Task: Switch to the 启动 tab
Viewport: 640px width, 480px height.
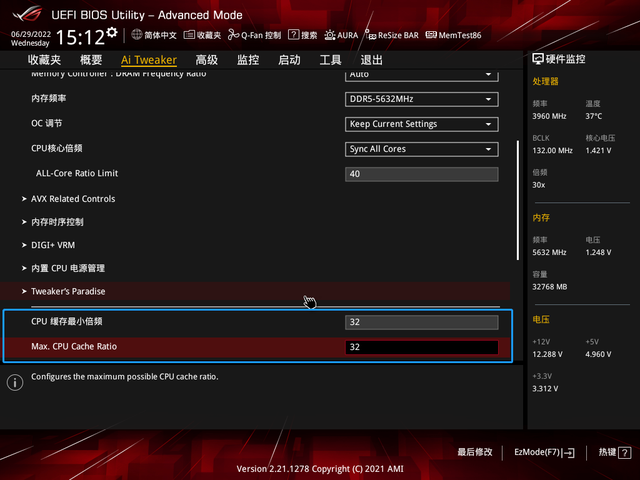Action: (289, 60)
